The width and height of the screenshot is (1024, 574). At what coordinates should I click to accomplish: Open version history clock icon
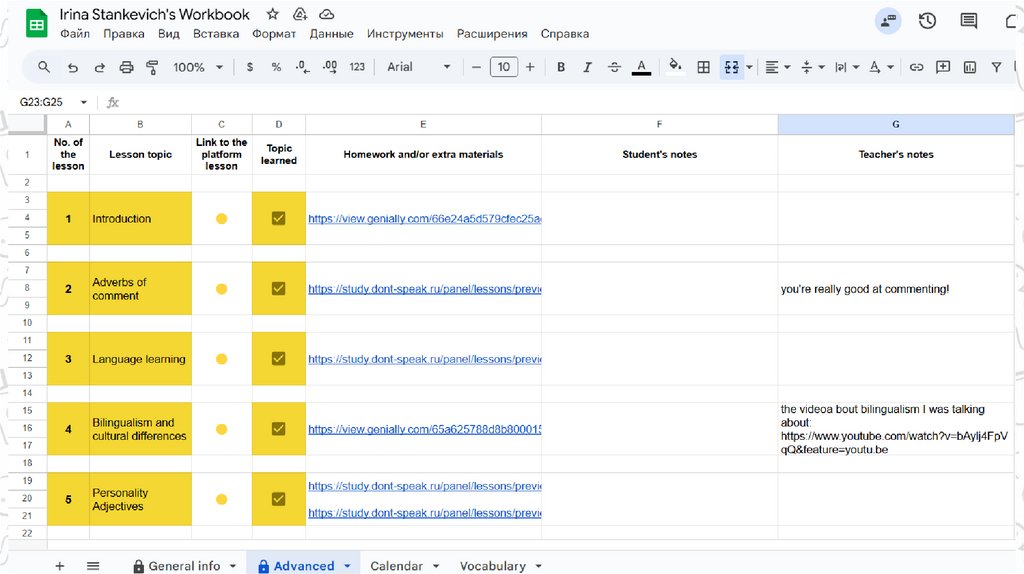tap(927, 21)
